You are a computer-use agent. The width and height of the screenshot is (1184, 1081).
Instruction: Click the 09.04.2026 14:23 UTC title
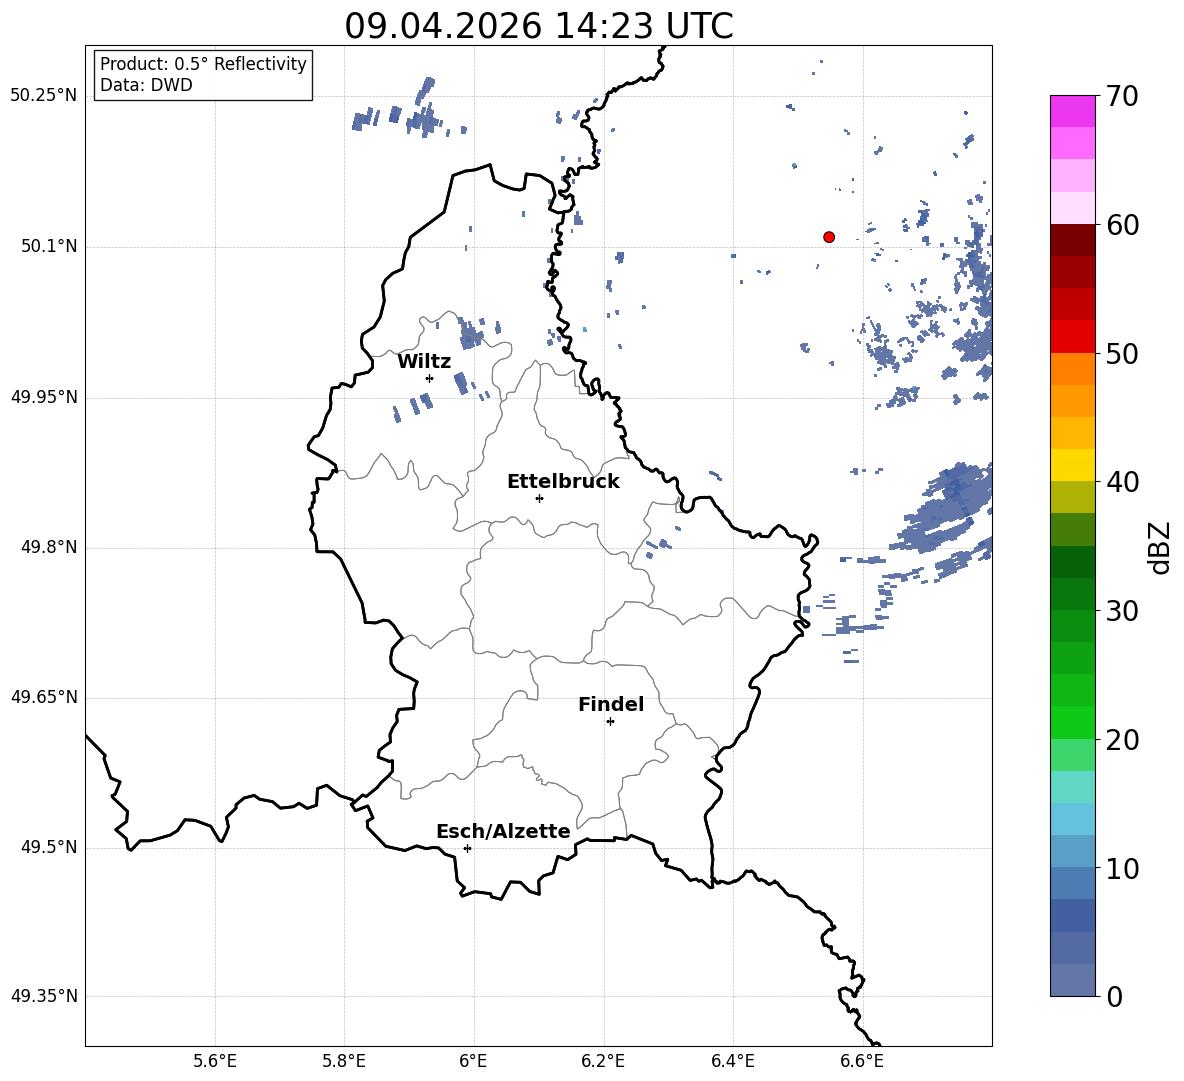coord(538,26)
